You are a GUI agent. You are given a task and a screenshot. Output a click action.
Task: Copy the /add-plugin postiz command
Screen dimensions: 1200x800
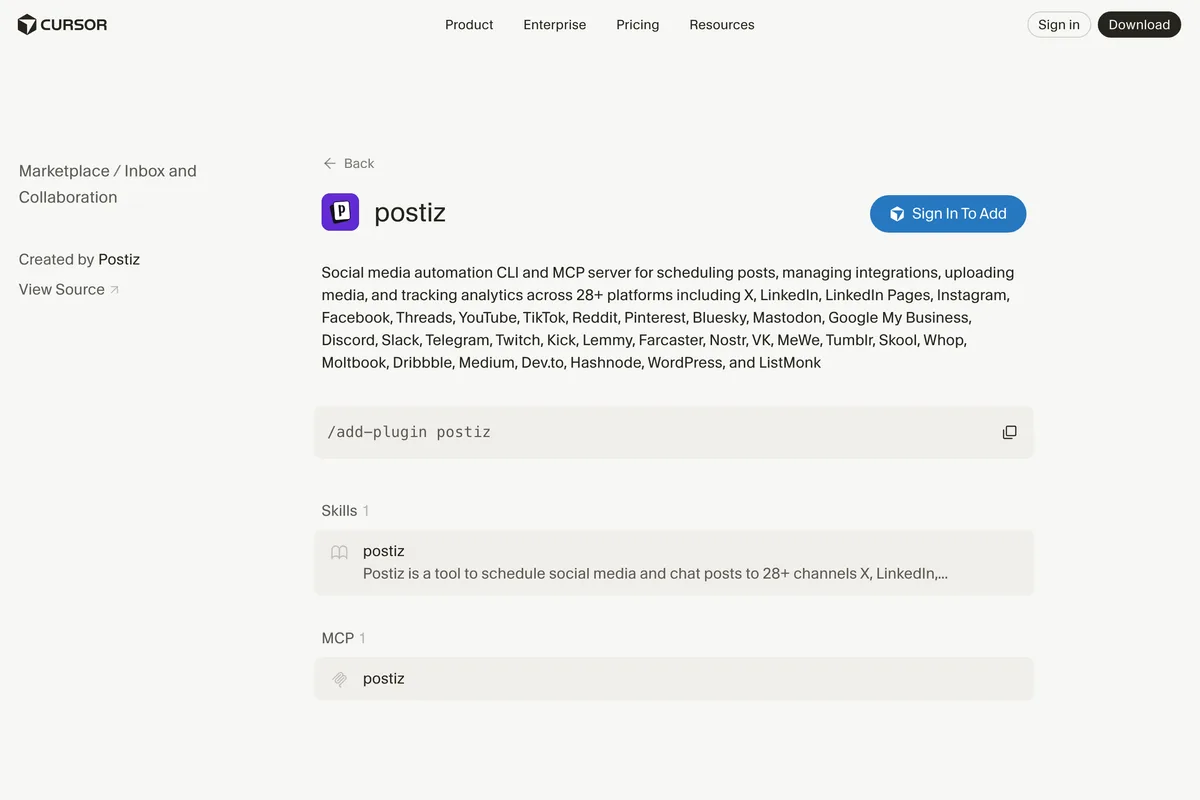(x=1010, y=432)
